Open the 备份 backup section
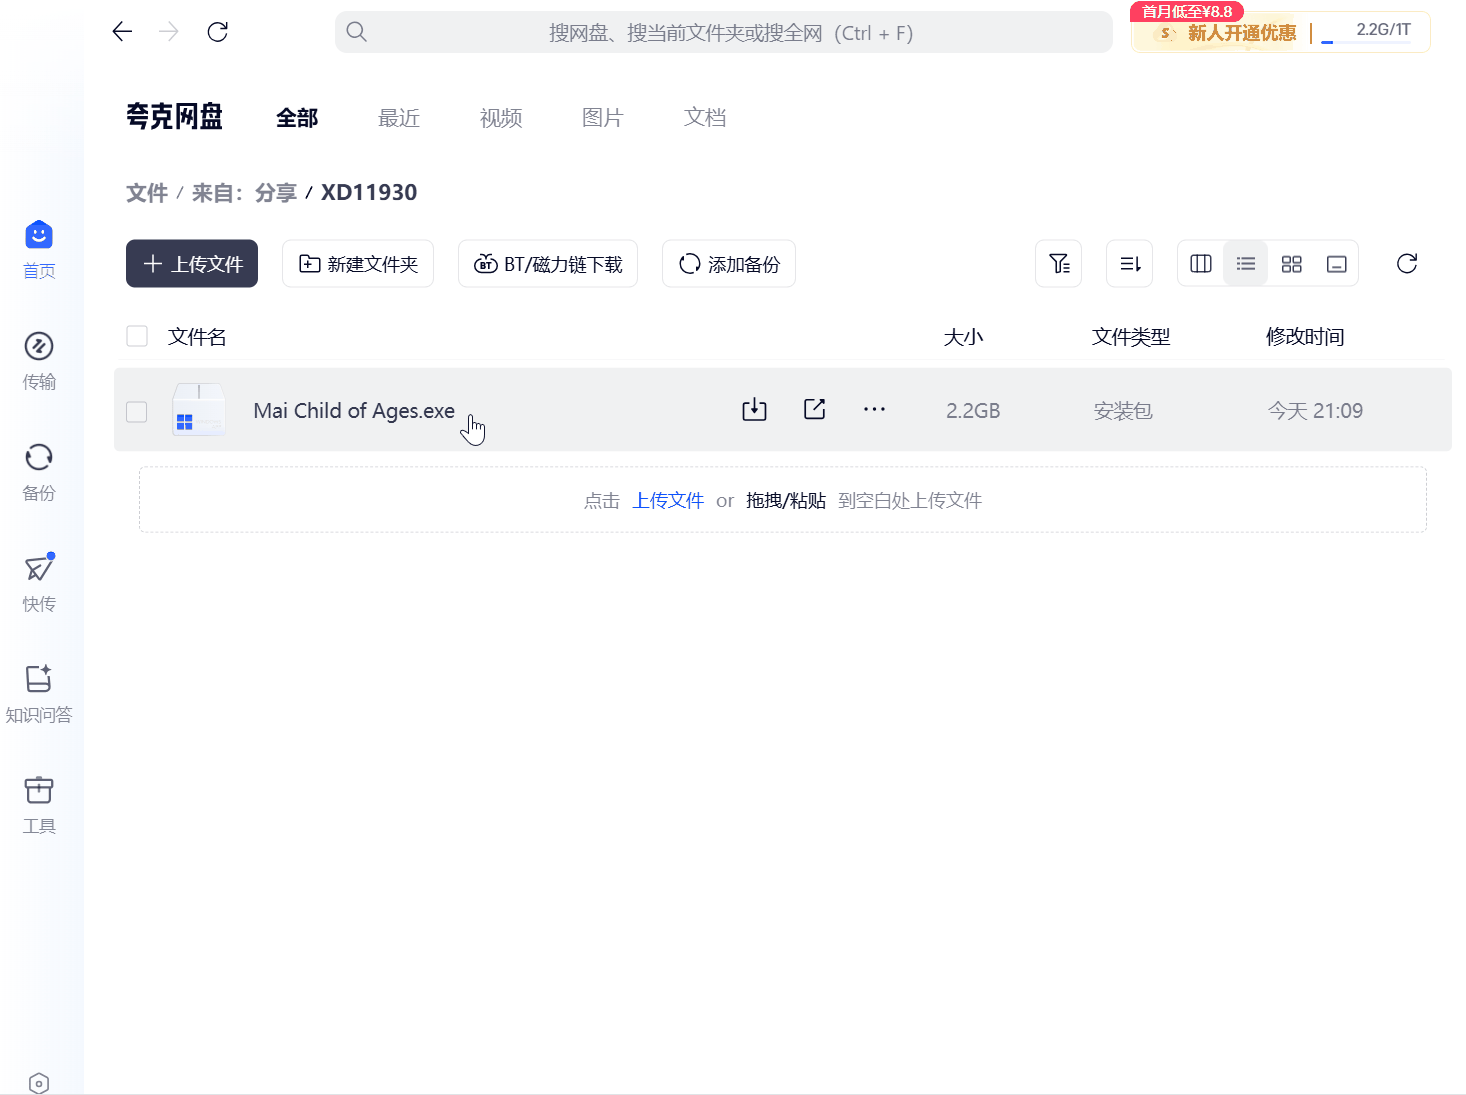The height and width of the screenshot is (1095, 1466). (39, 470)
